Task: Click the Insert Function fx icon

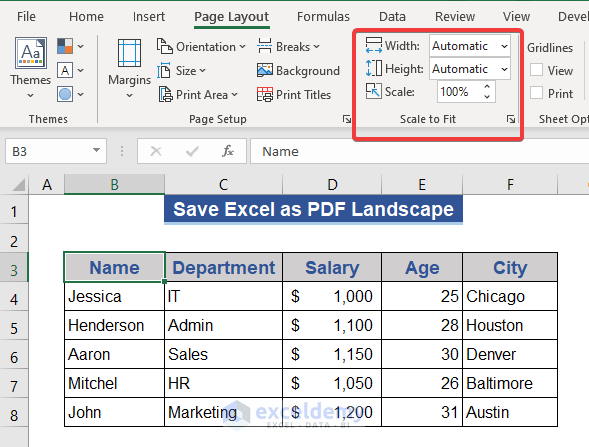Action: (228, 151)
